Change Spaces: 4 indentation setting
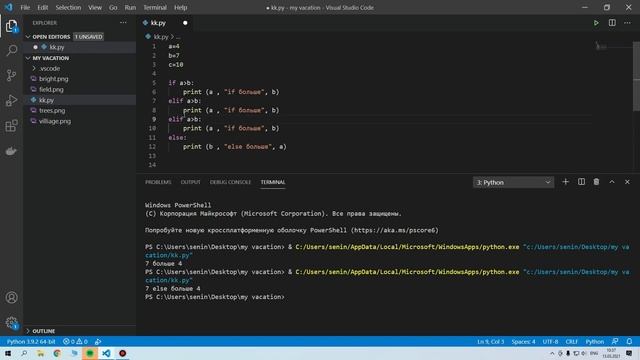Viewport: 640px width, 360px height. [523, 341]
